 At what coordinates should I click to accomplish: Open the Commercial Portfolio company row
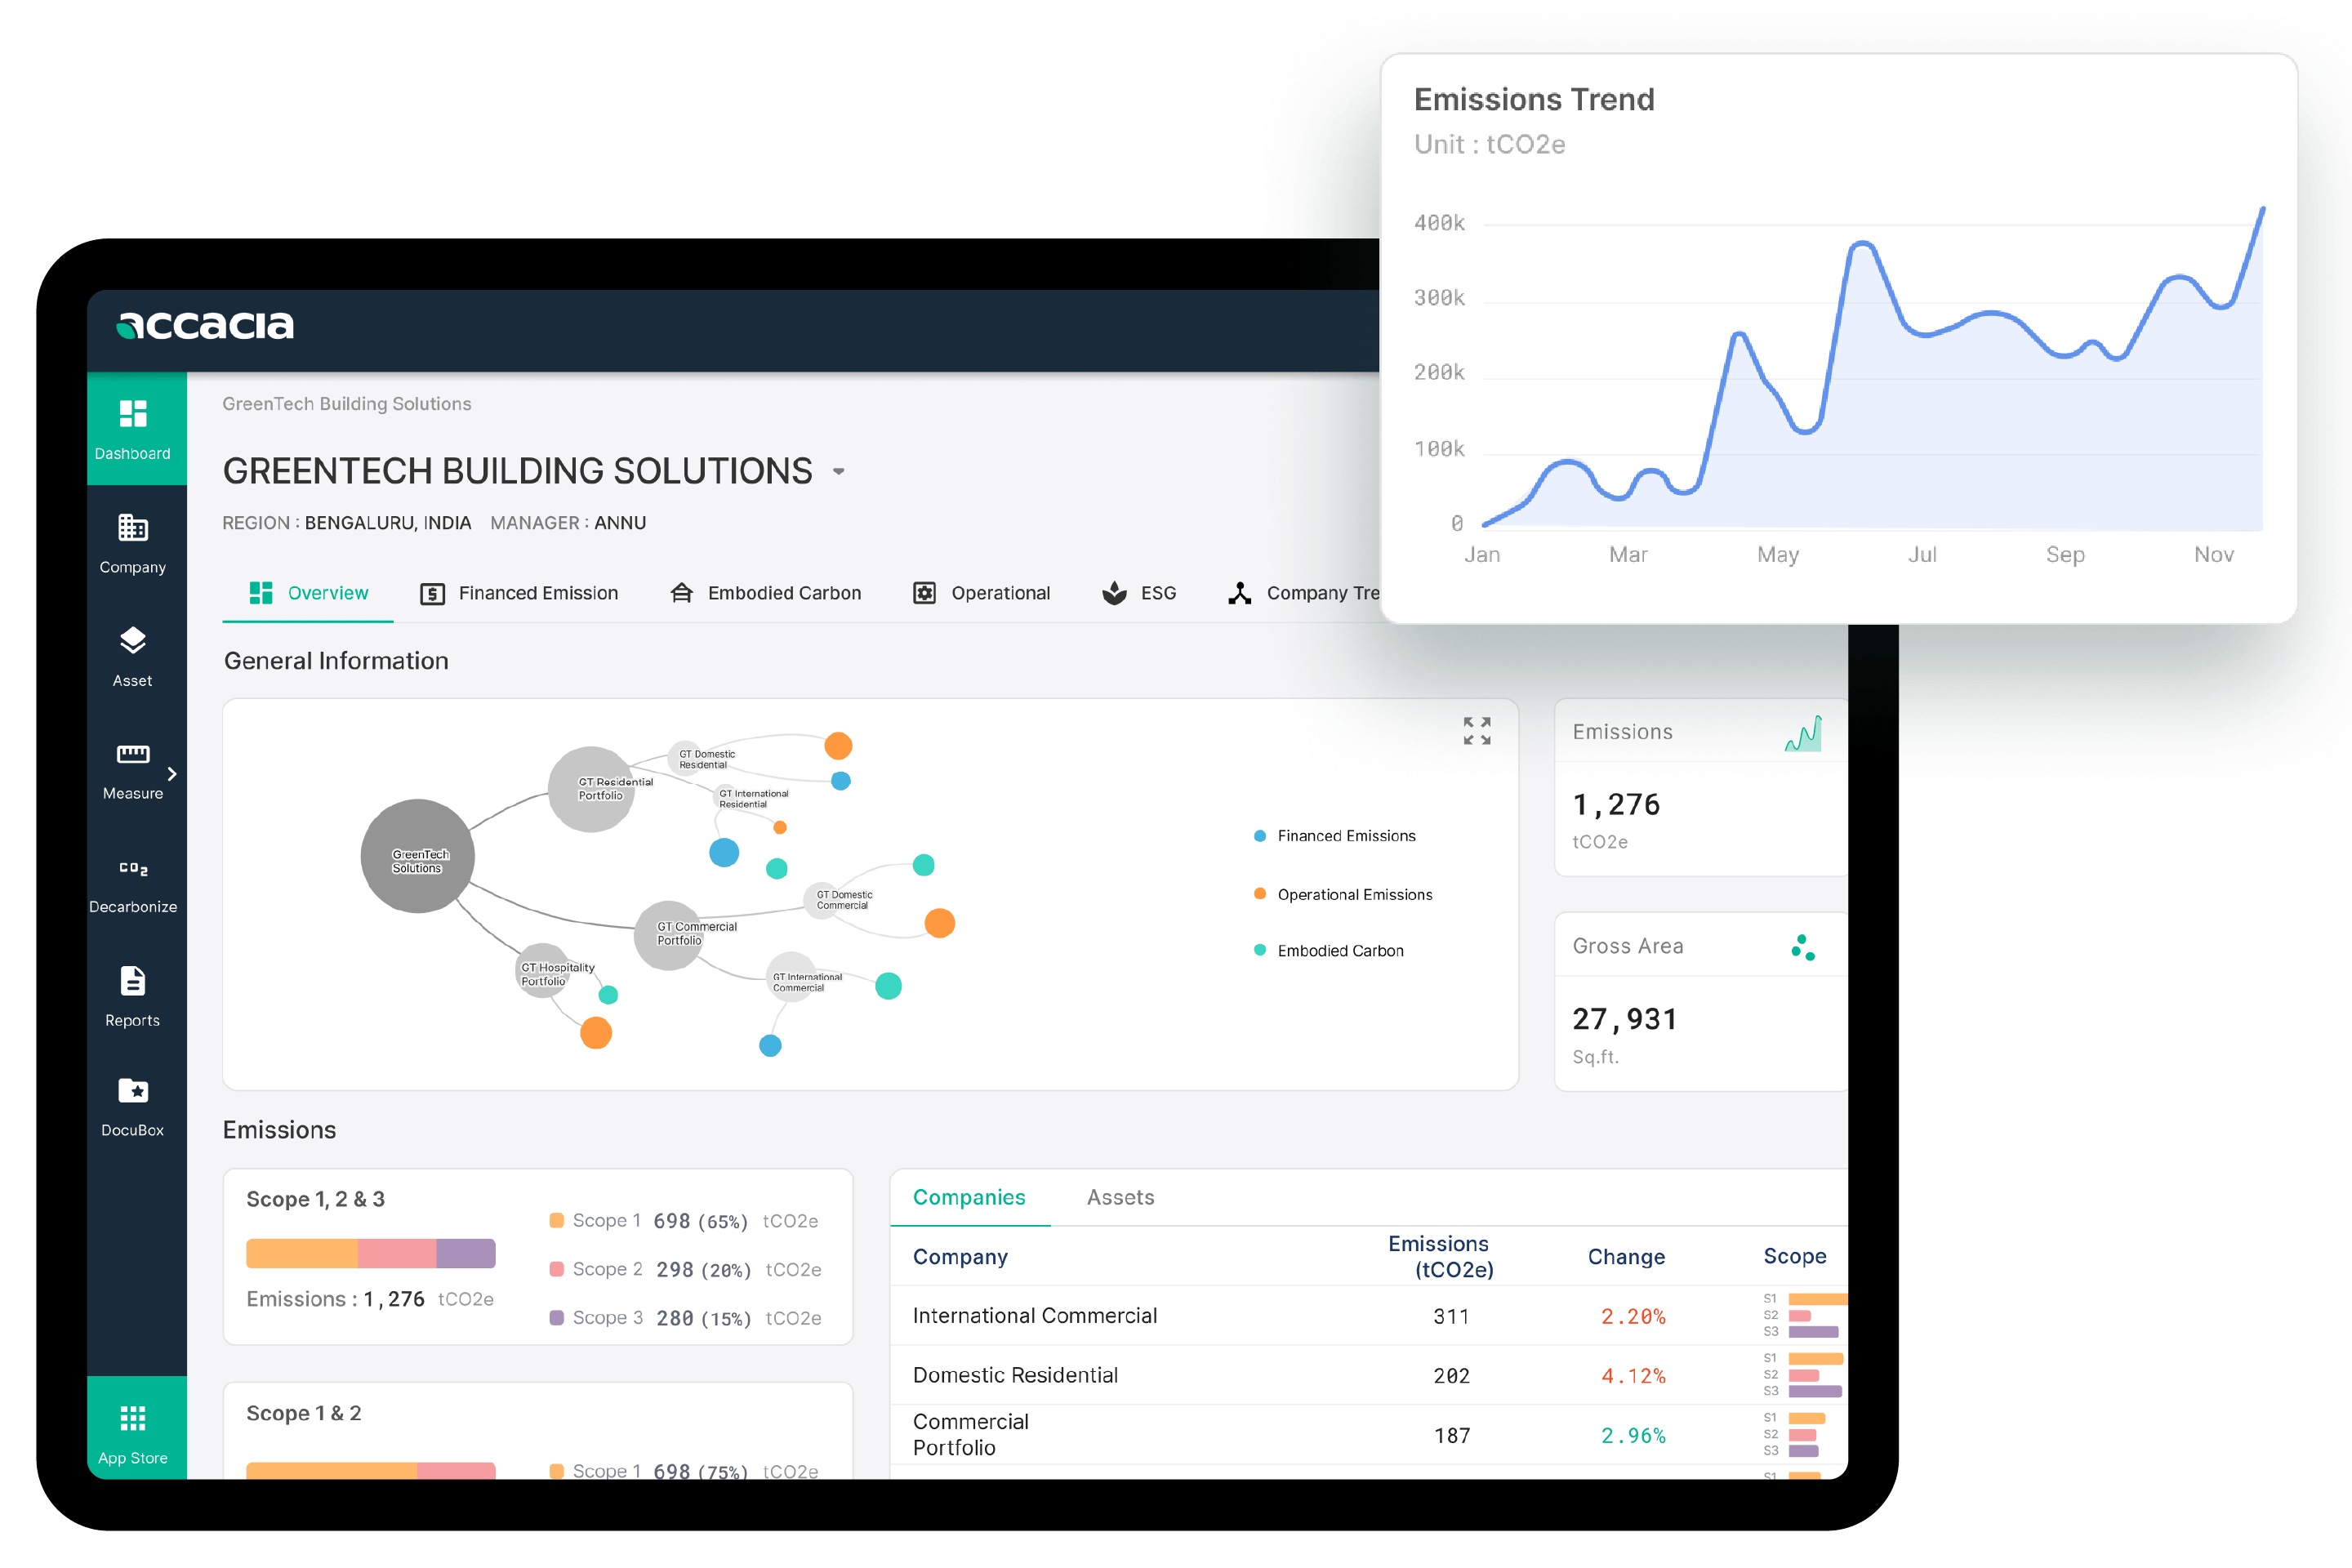(x=1369, y=1435)
